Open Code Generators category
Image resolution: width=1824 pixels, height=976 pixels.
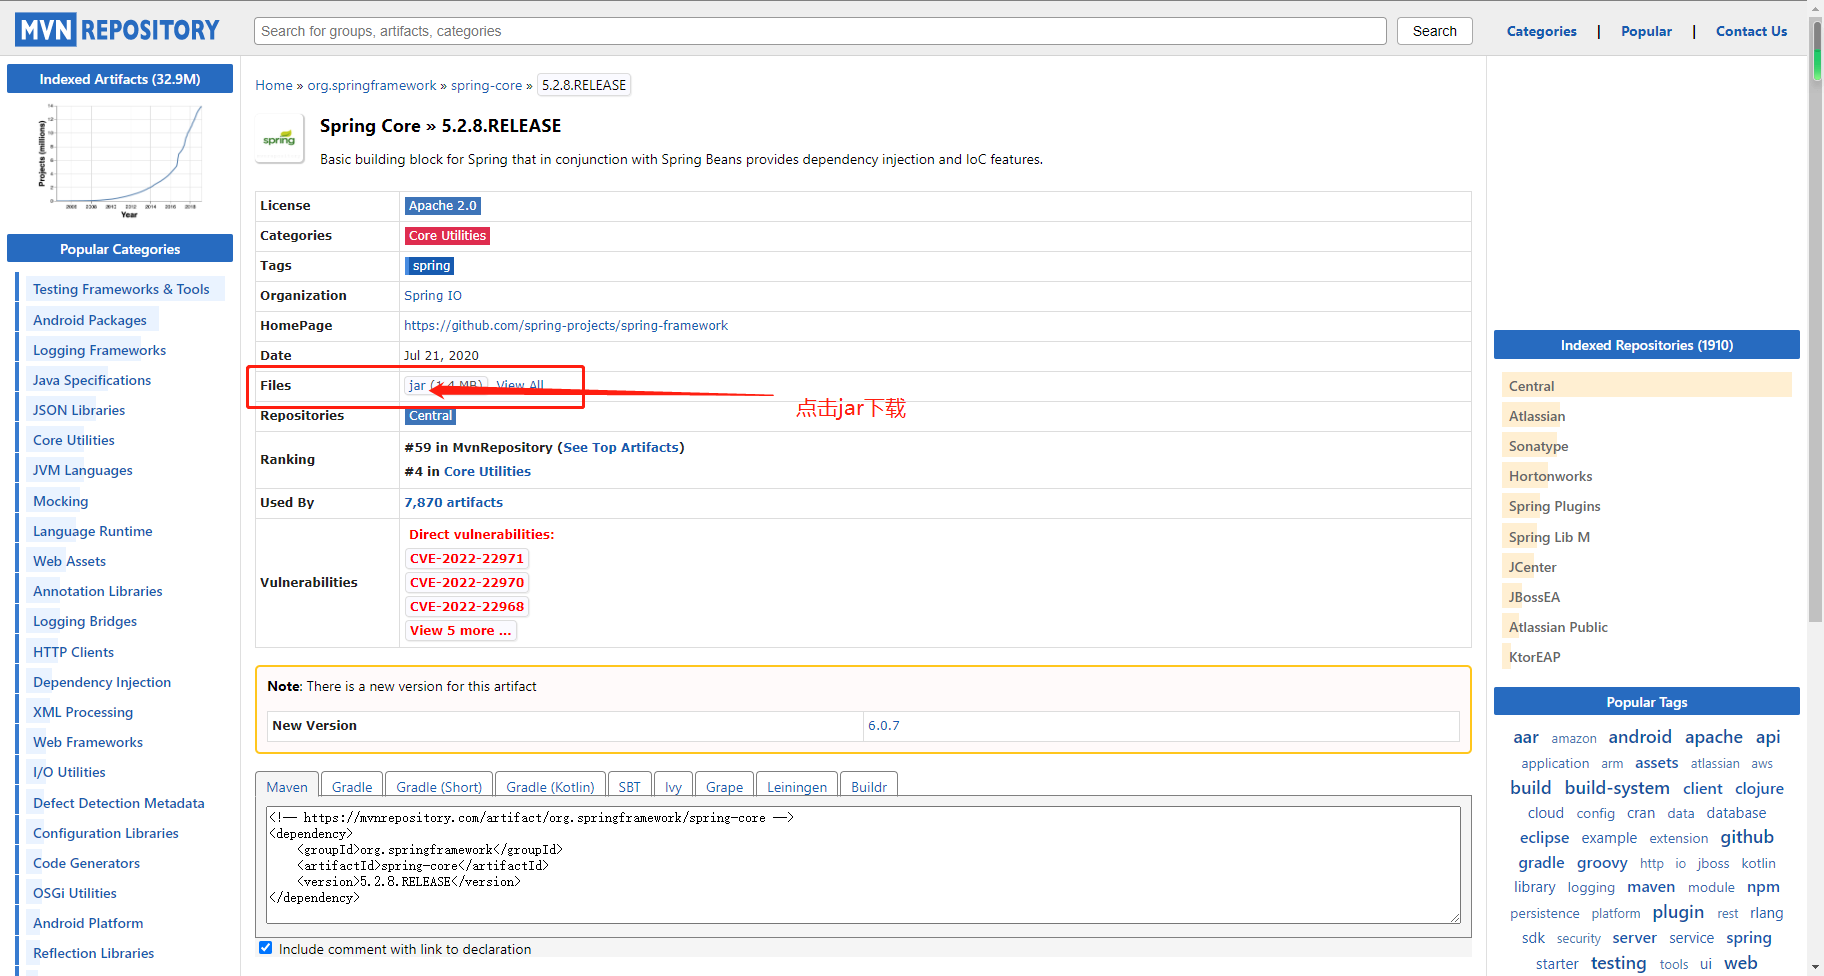pos(86,863)
